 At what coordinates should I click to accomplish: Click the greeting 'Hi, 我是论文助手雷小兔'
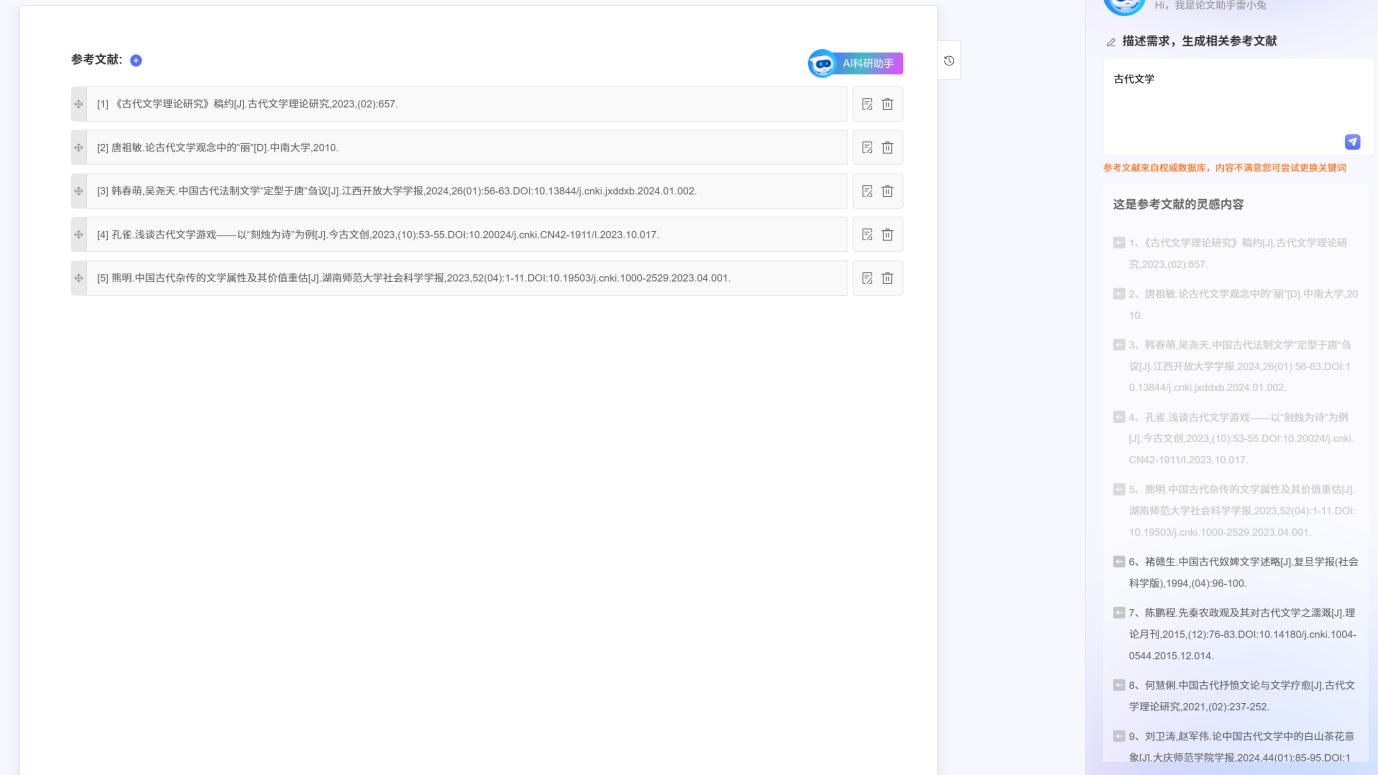click(1210, 6)
